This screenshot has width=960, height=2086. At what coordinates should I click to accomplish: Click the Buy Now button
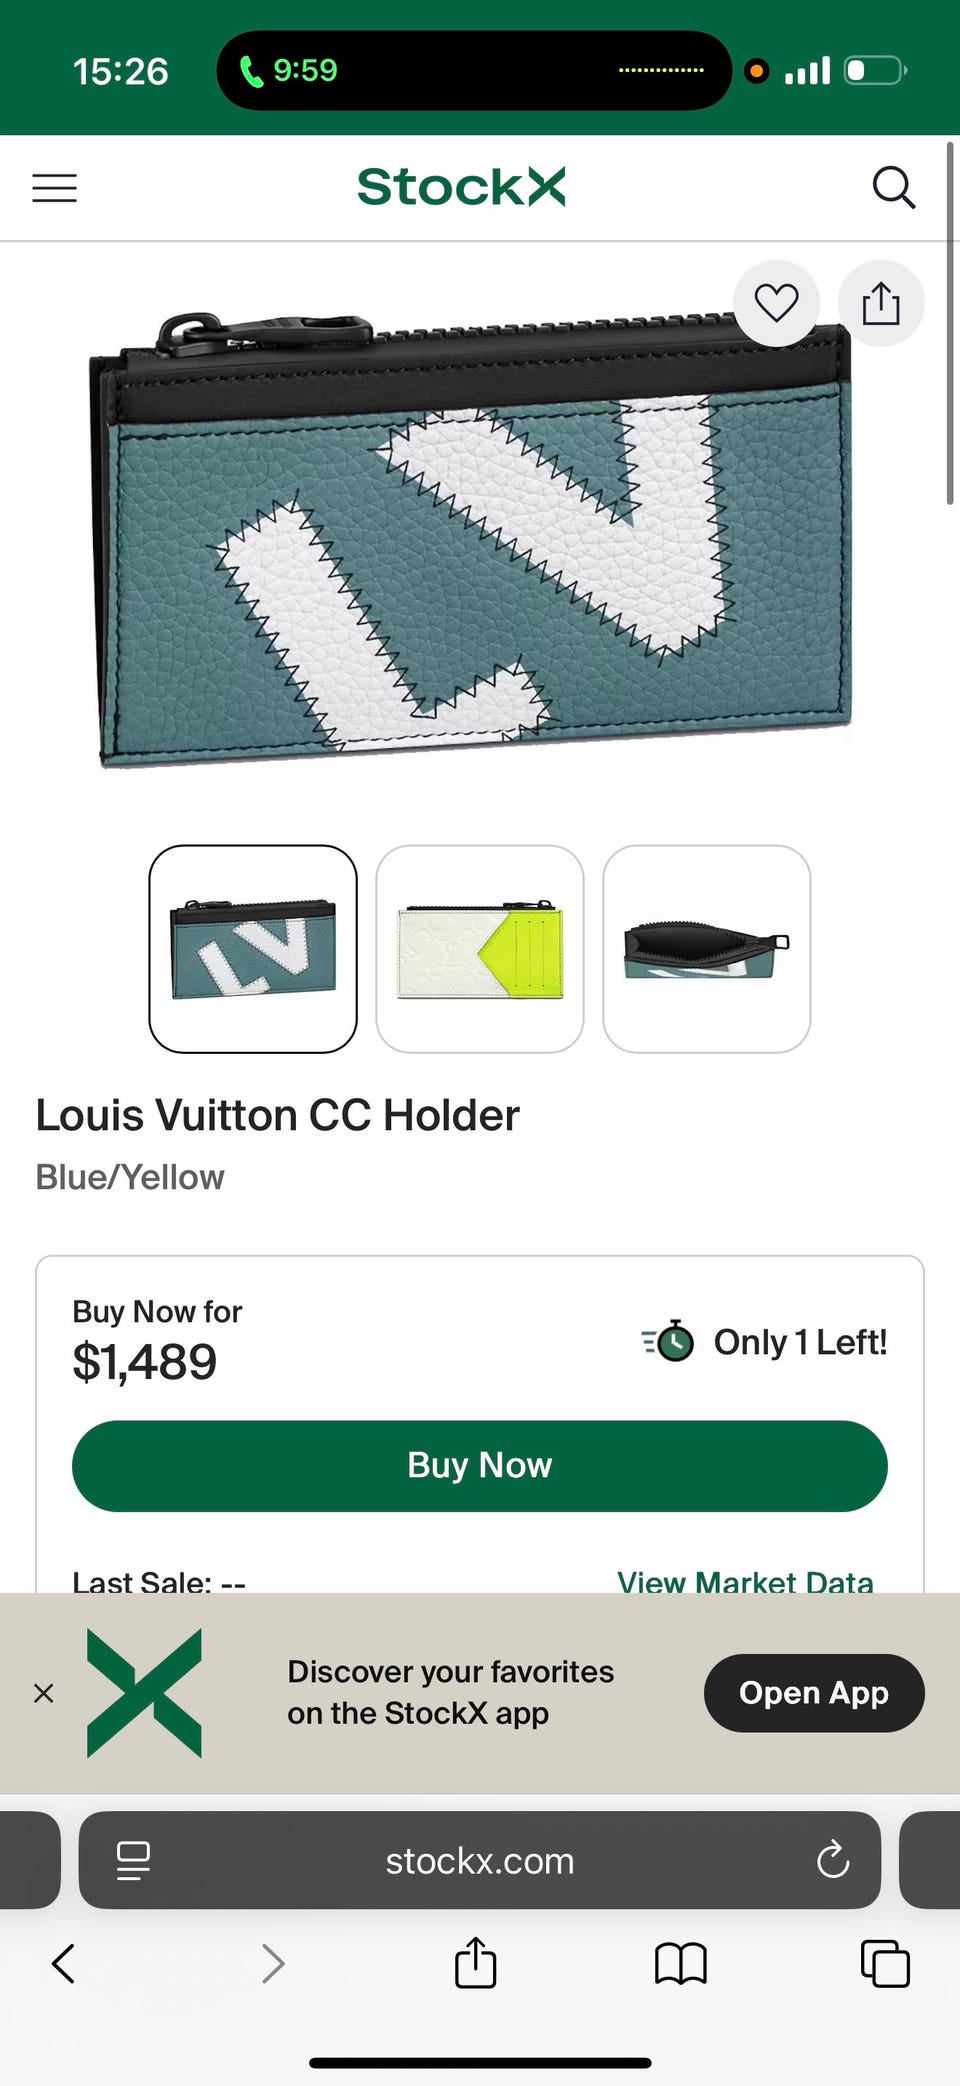tap(480, 1465)
